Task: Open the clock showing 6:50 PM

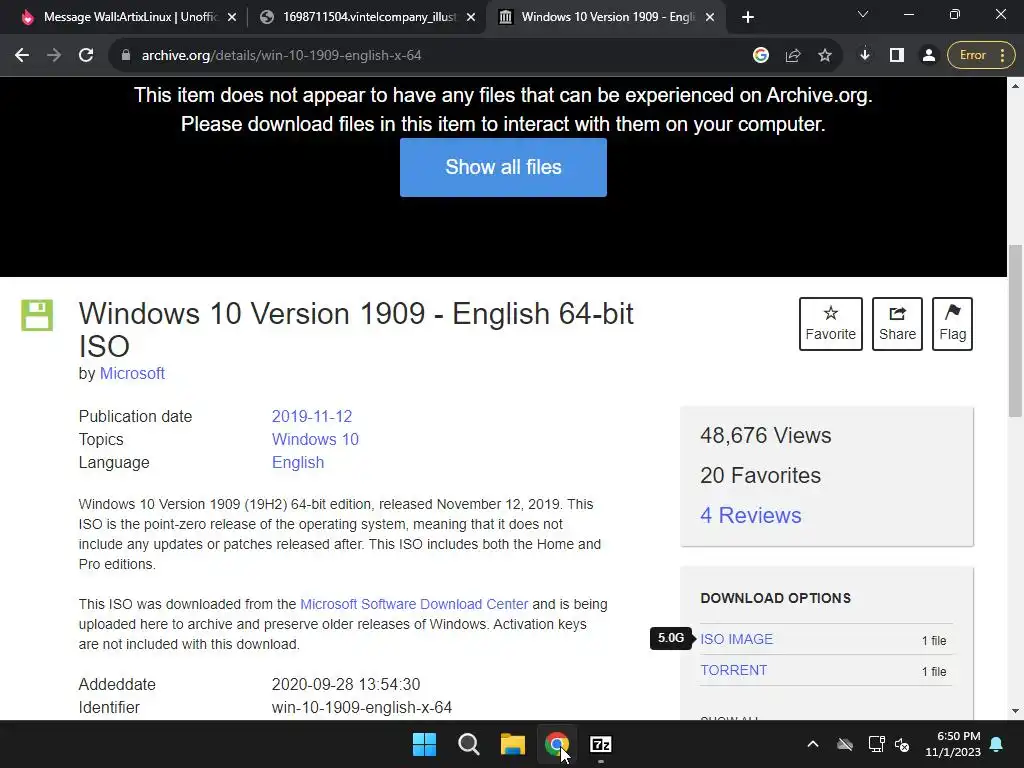Action: (x=952, y=744)
